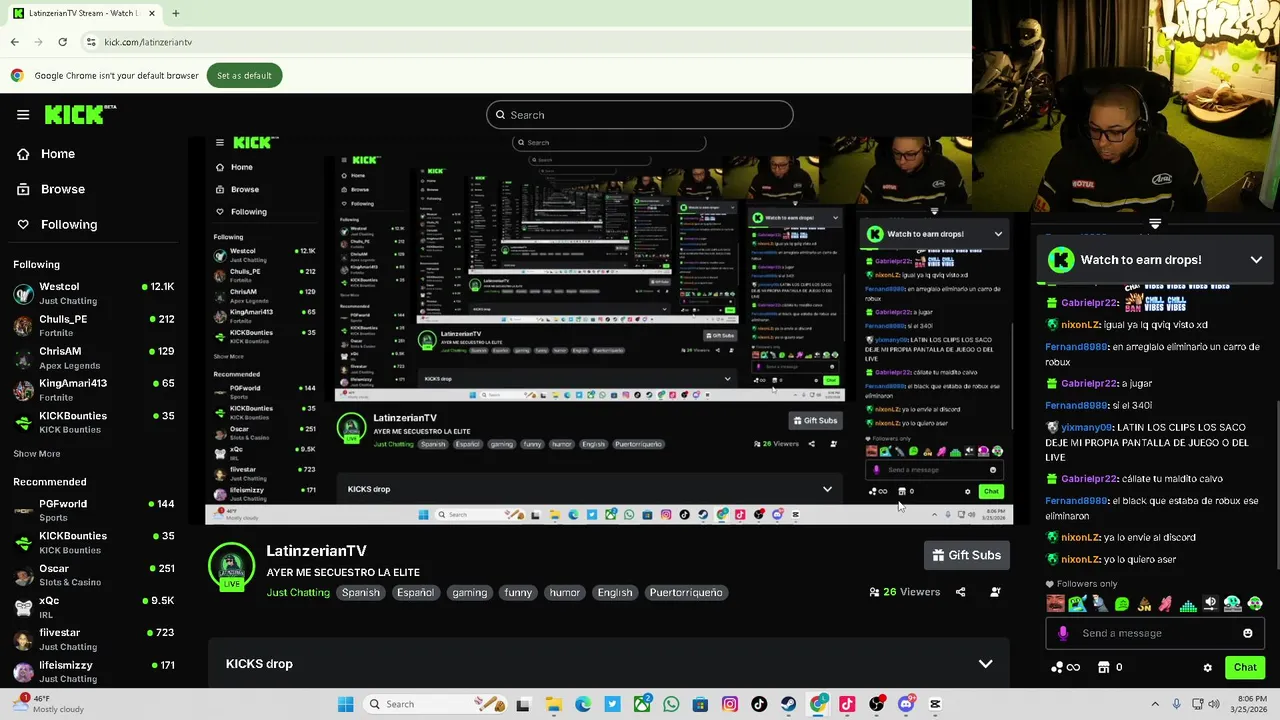Select the Puertorriqueño tag
Screen dimensions: 1280x720
coord(686,592)
